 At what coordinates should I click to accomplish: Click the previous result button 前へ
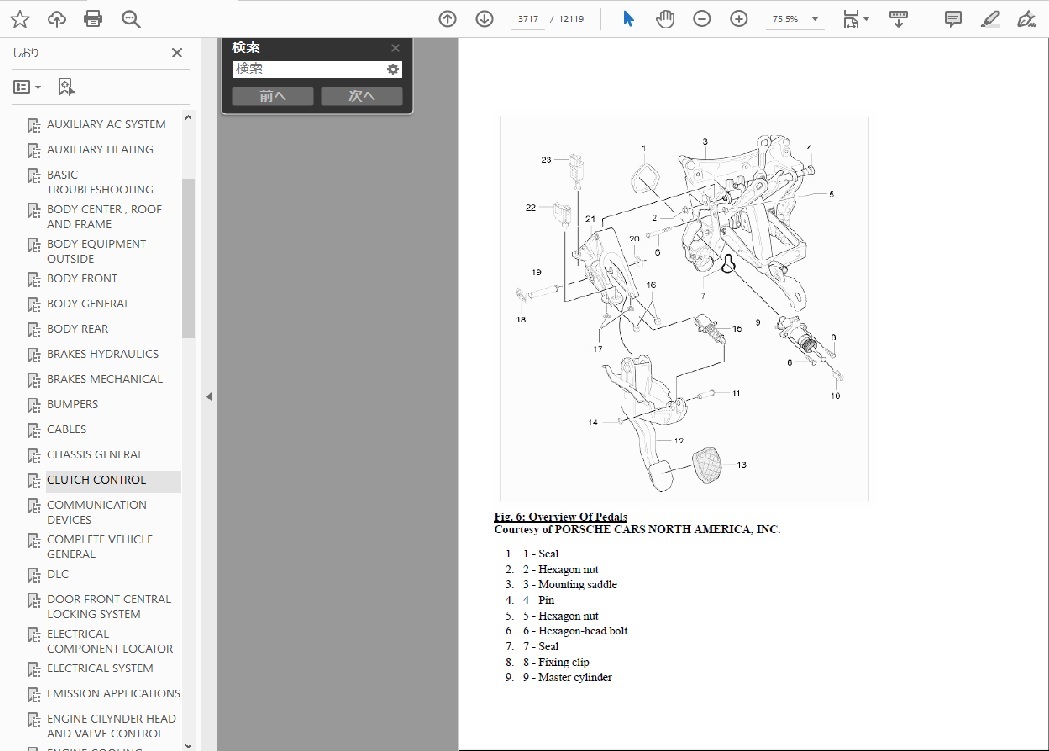click(273, 96)
